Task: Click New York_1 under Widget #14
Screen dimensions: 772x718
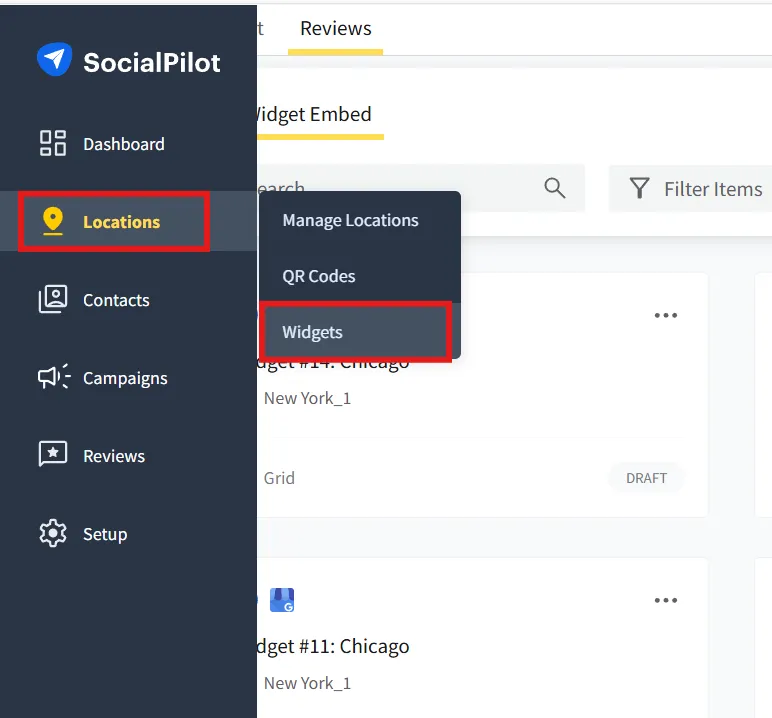Action: [307, 398]
